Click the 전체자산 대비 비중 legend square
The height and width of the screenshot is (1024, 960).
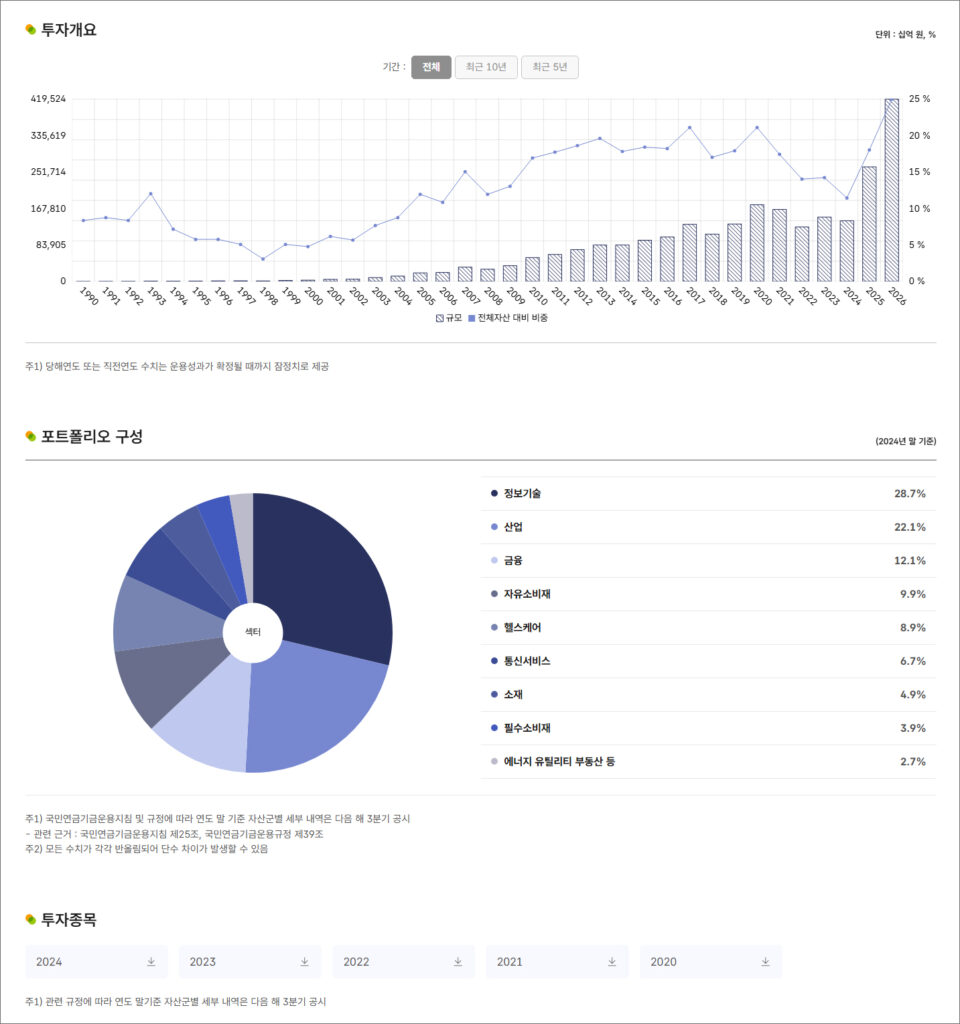point(472,318)
